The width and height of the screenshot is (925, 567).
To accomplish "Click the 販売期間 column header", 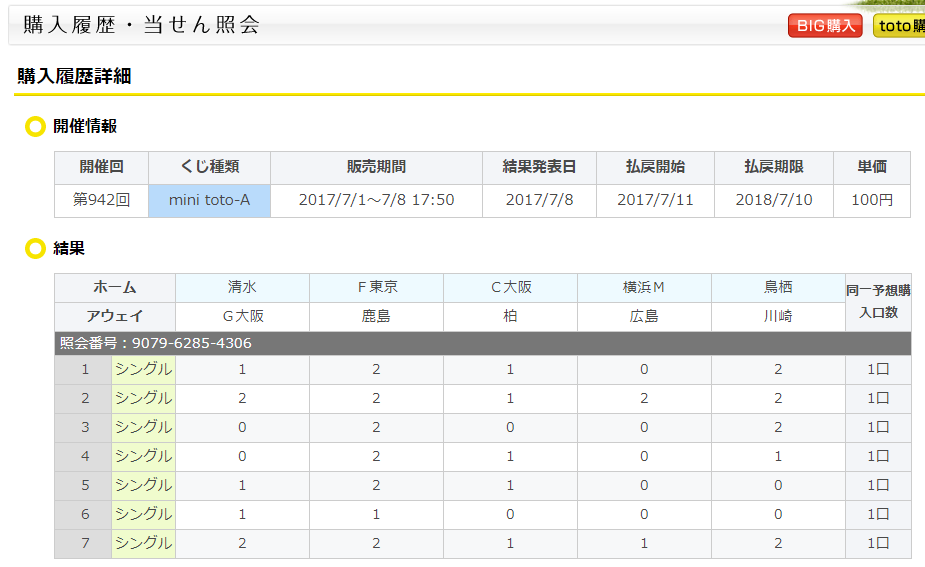I will tap(376, 168).
